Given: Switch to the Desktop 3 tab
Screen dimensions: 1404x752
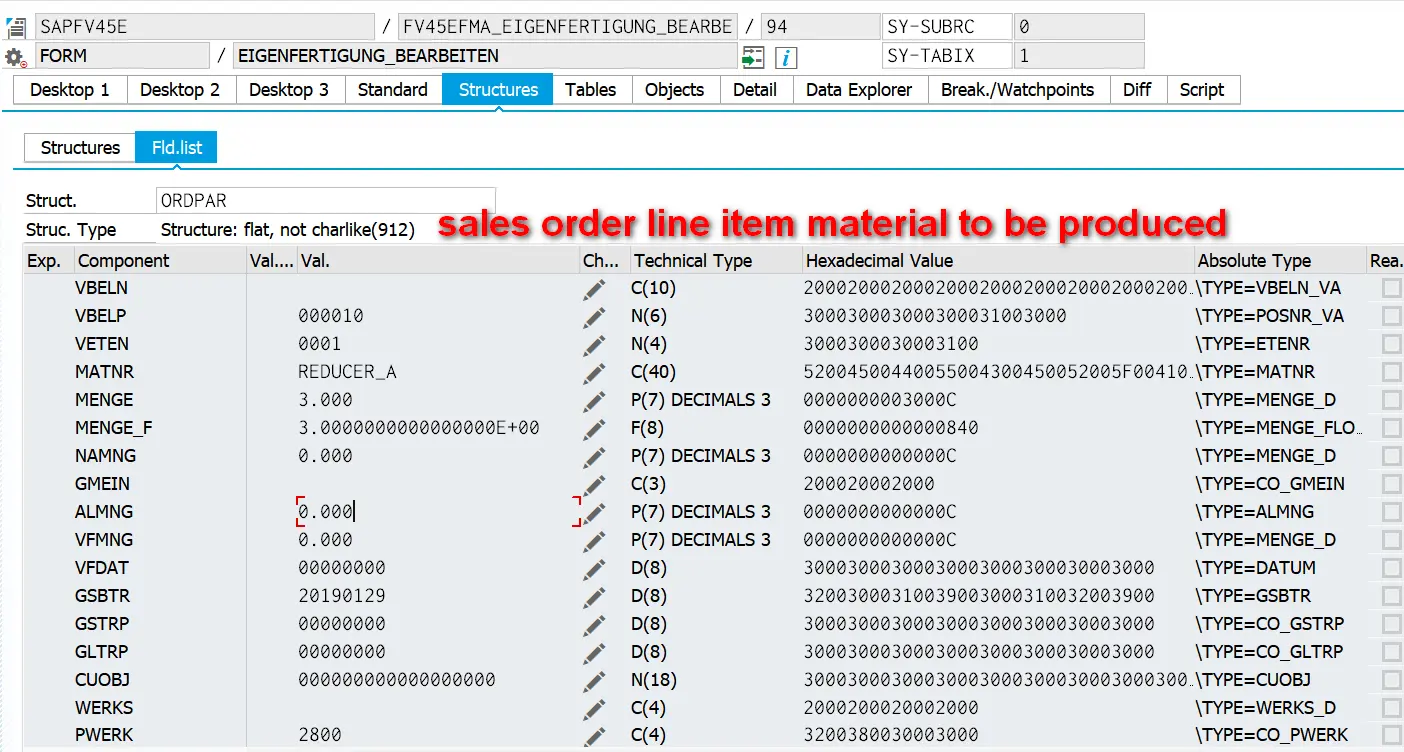Looking at the screenshot, I should (289, 90).
